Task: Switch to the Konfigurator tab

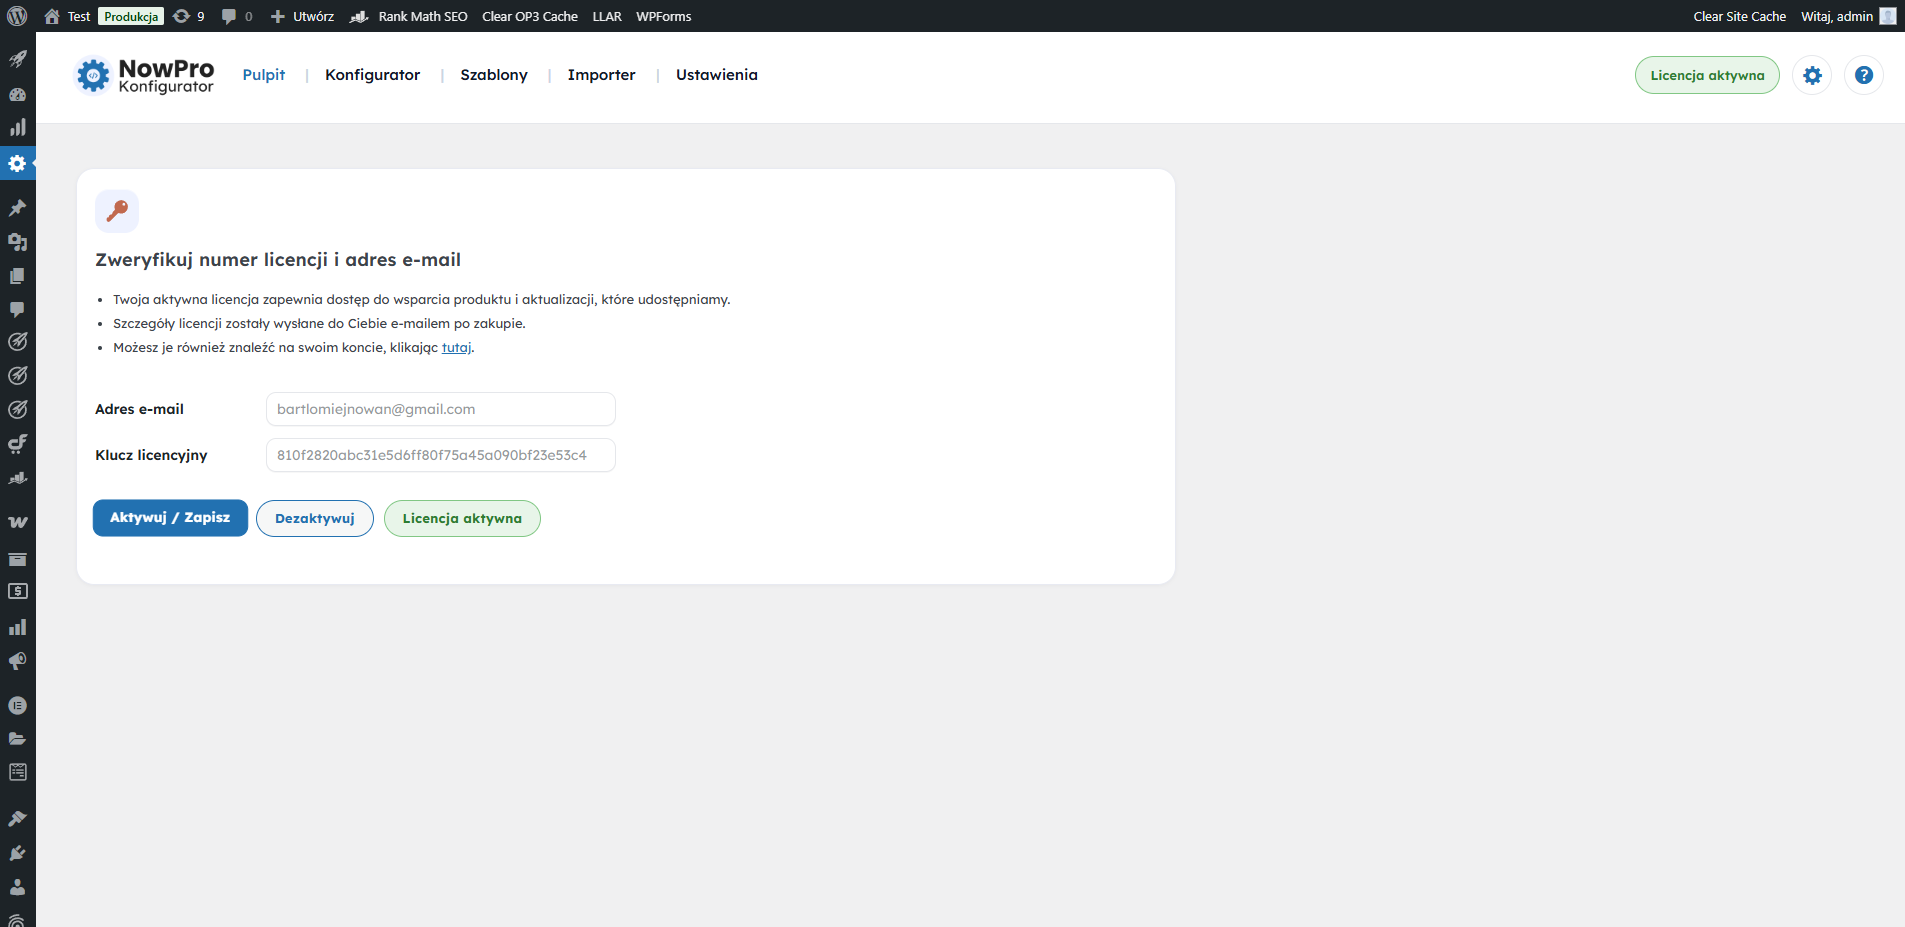Action: click(x=372, y=75)
